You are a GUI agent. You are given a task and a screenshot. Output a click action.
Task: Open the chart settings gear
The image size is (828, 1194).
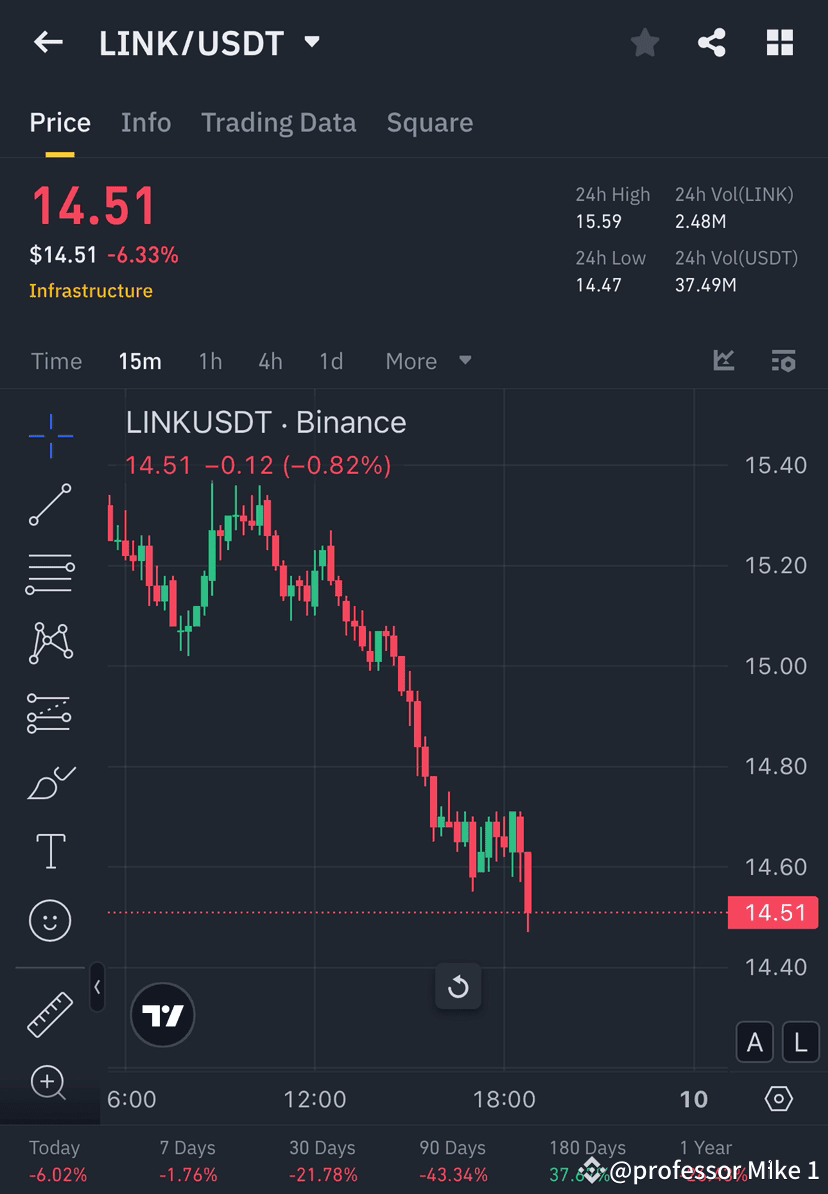779,1098
